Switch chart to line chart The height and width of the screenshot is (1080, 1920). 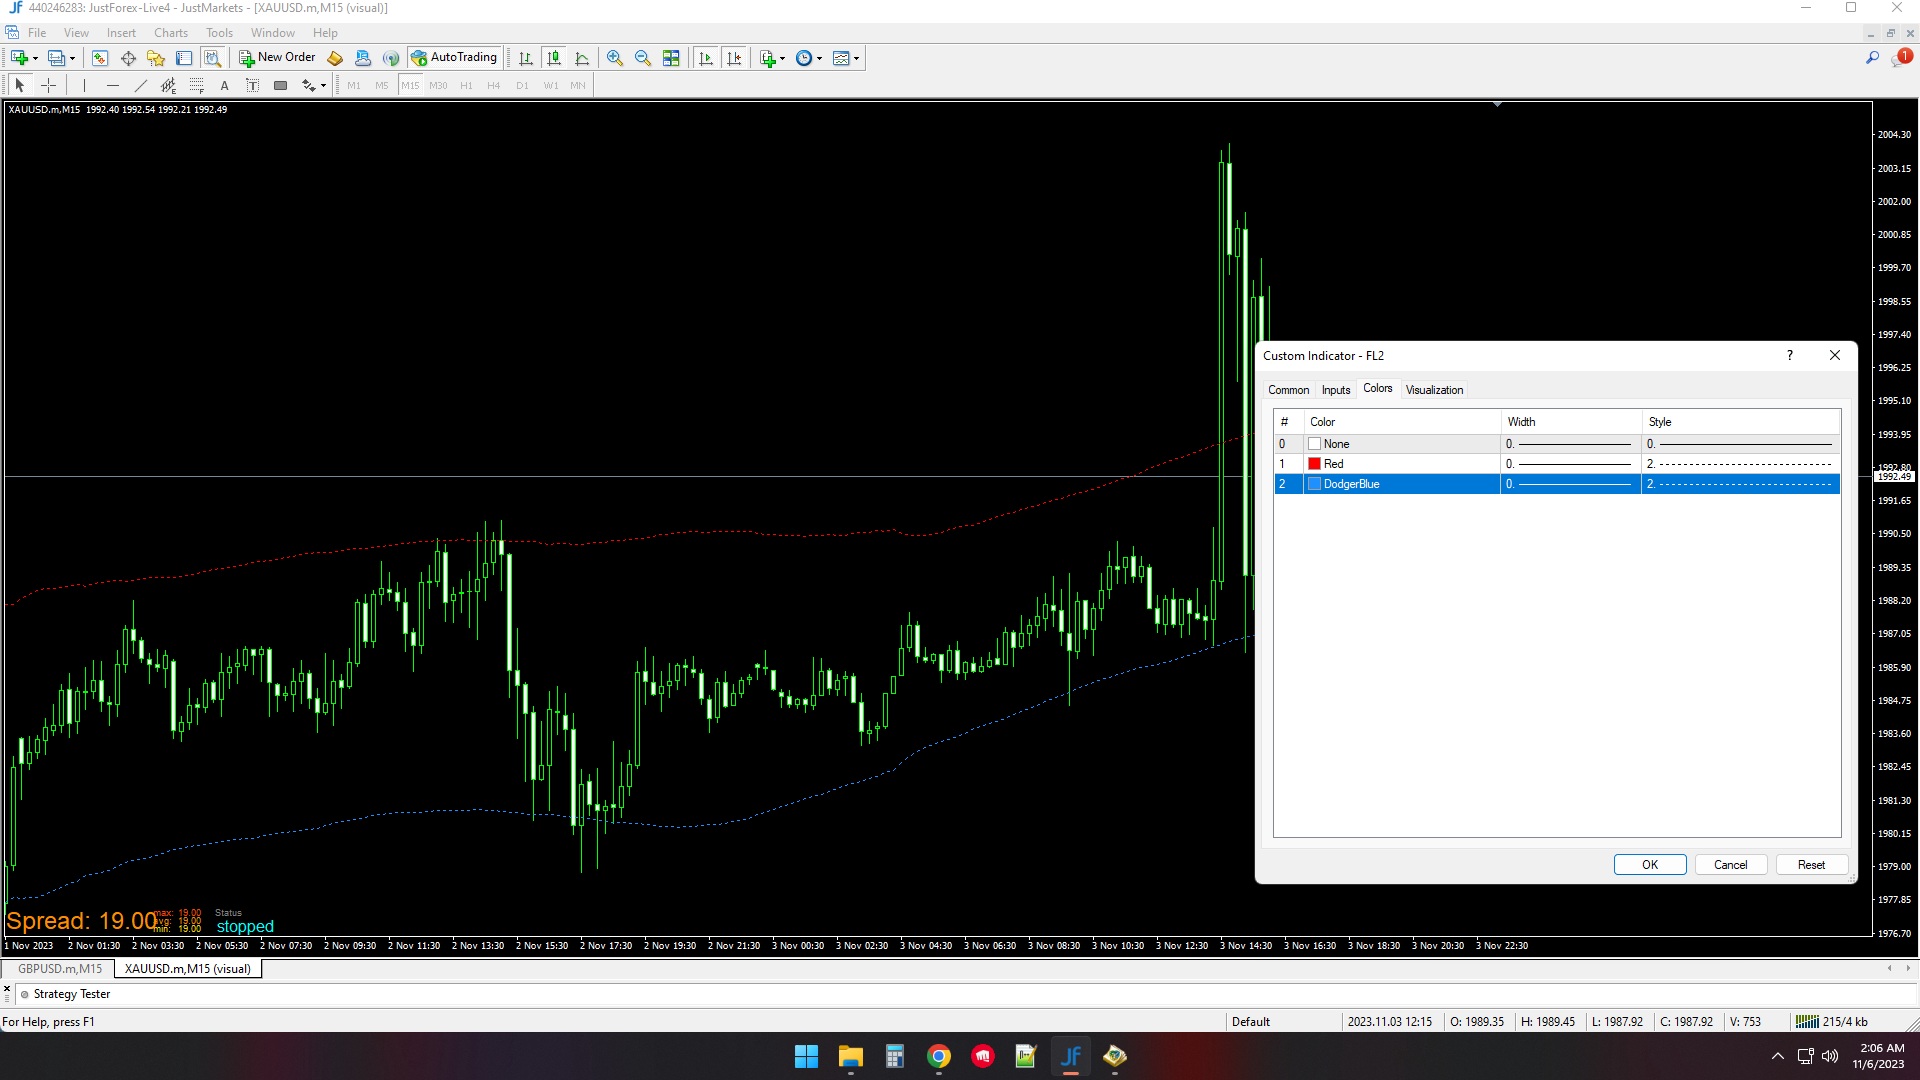[582, 58]
